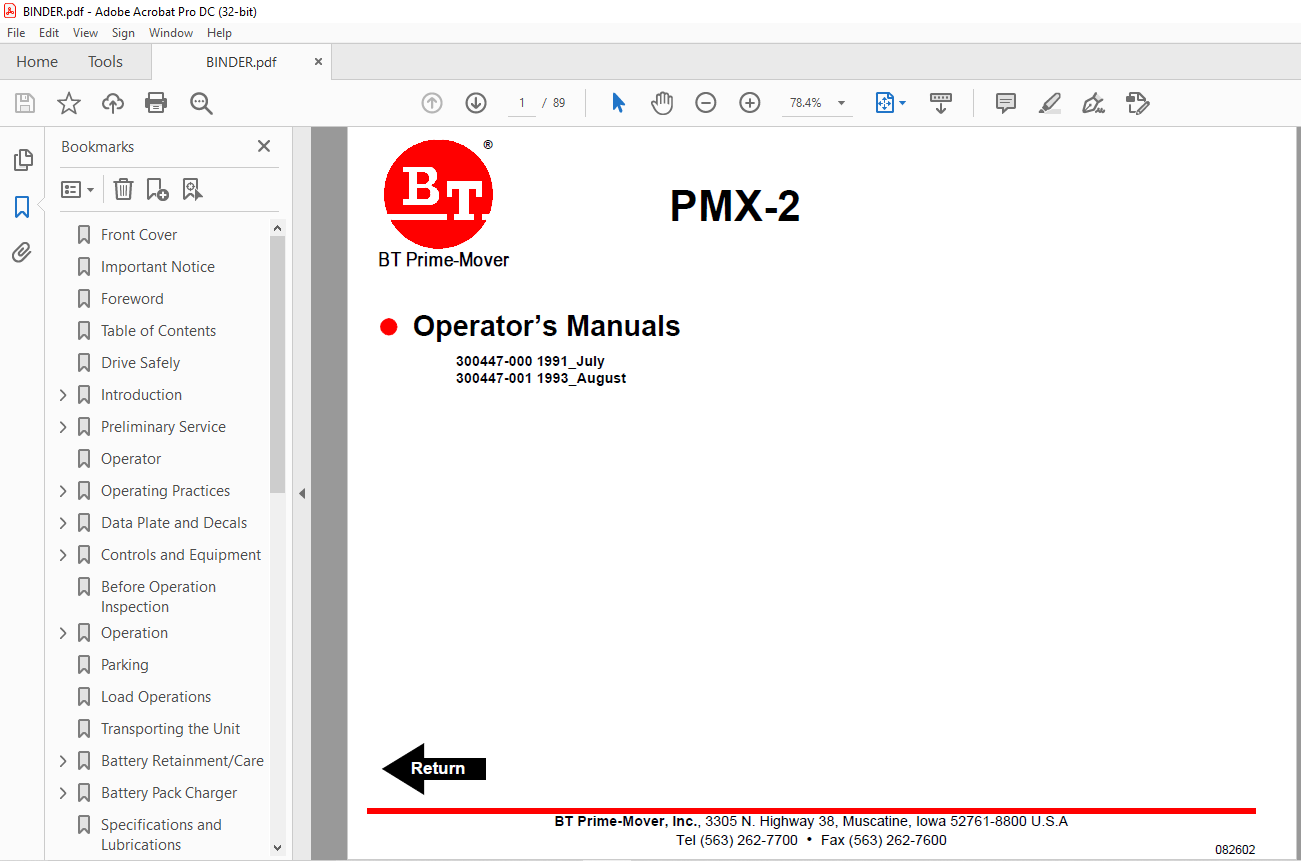The height and width of the screenshot is (861, 1301).
Task: Click bookmarks scrollbar down arrow
Action: point(278,848)
